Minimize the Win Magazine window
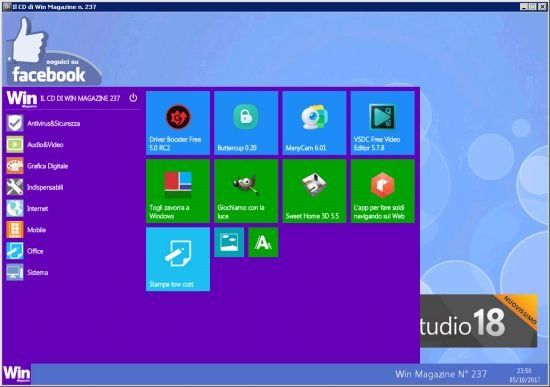Viewport: 550px width, 387px height. point(524,6)
